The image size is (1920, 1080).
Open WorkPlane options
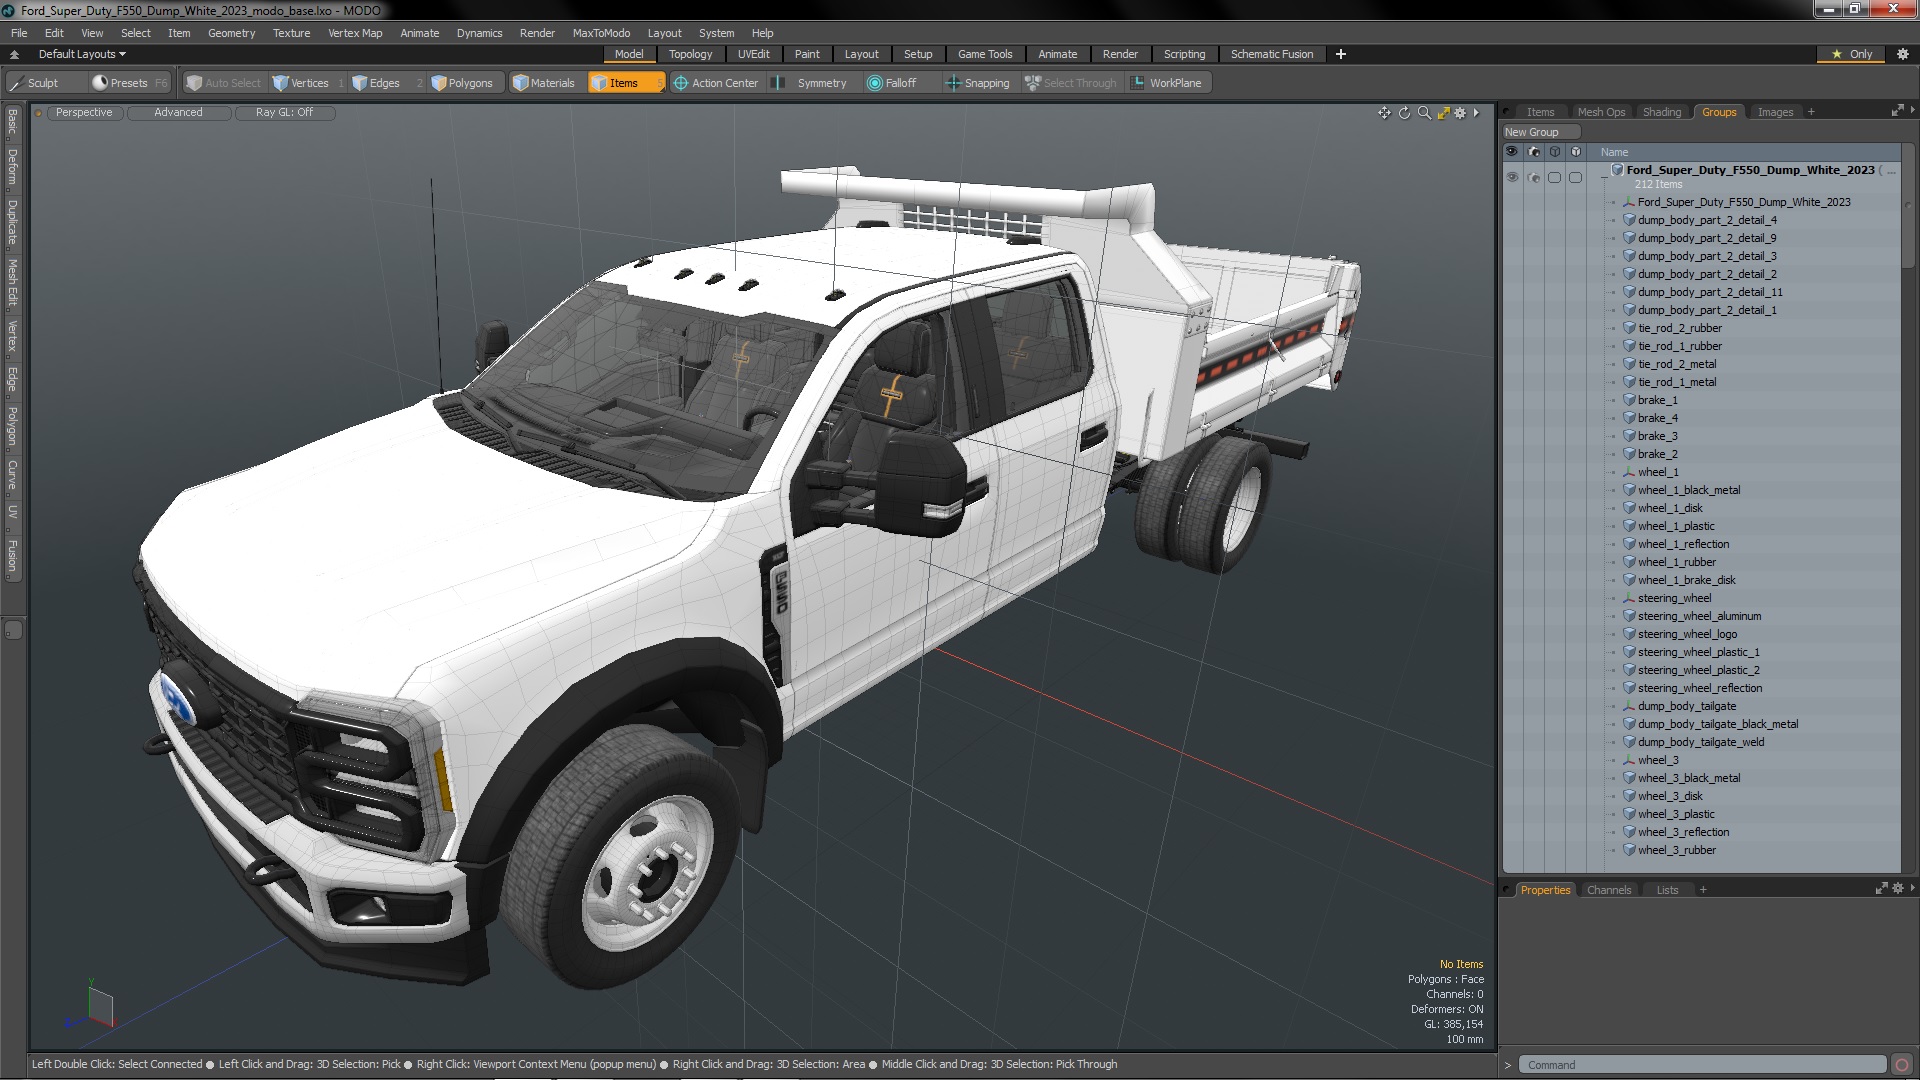coord(1167,83)
